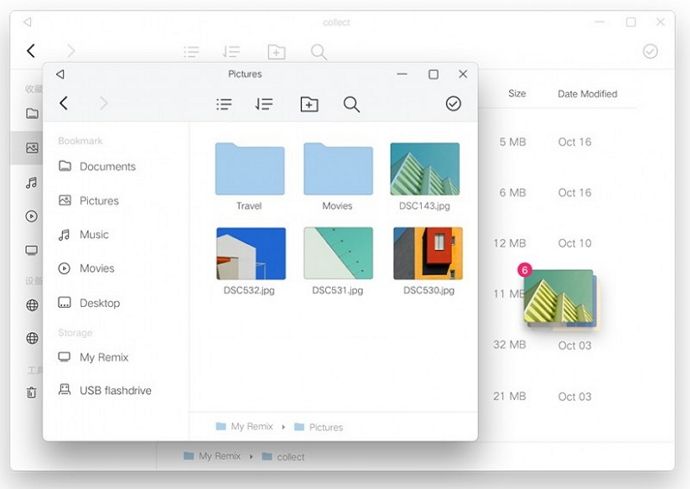Switch to list view in collect window
Viewport: 690px width, 489px height.
point(191,52)
